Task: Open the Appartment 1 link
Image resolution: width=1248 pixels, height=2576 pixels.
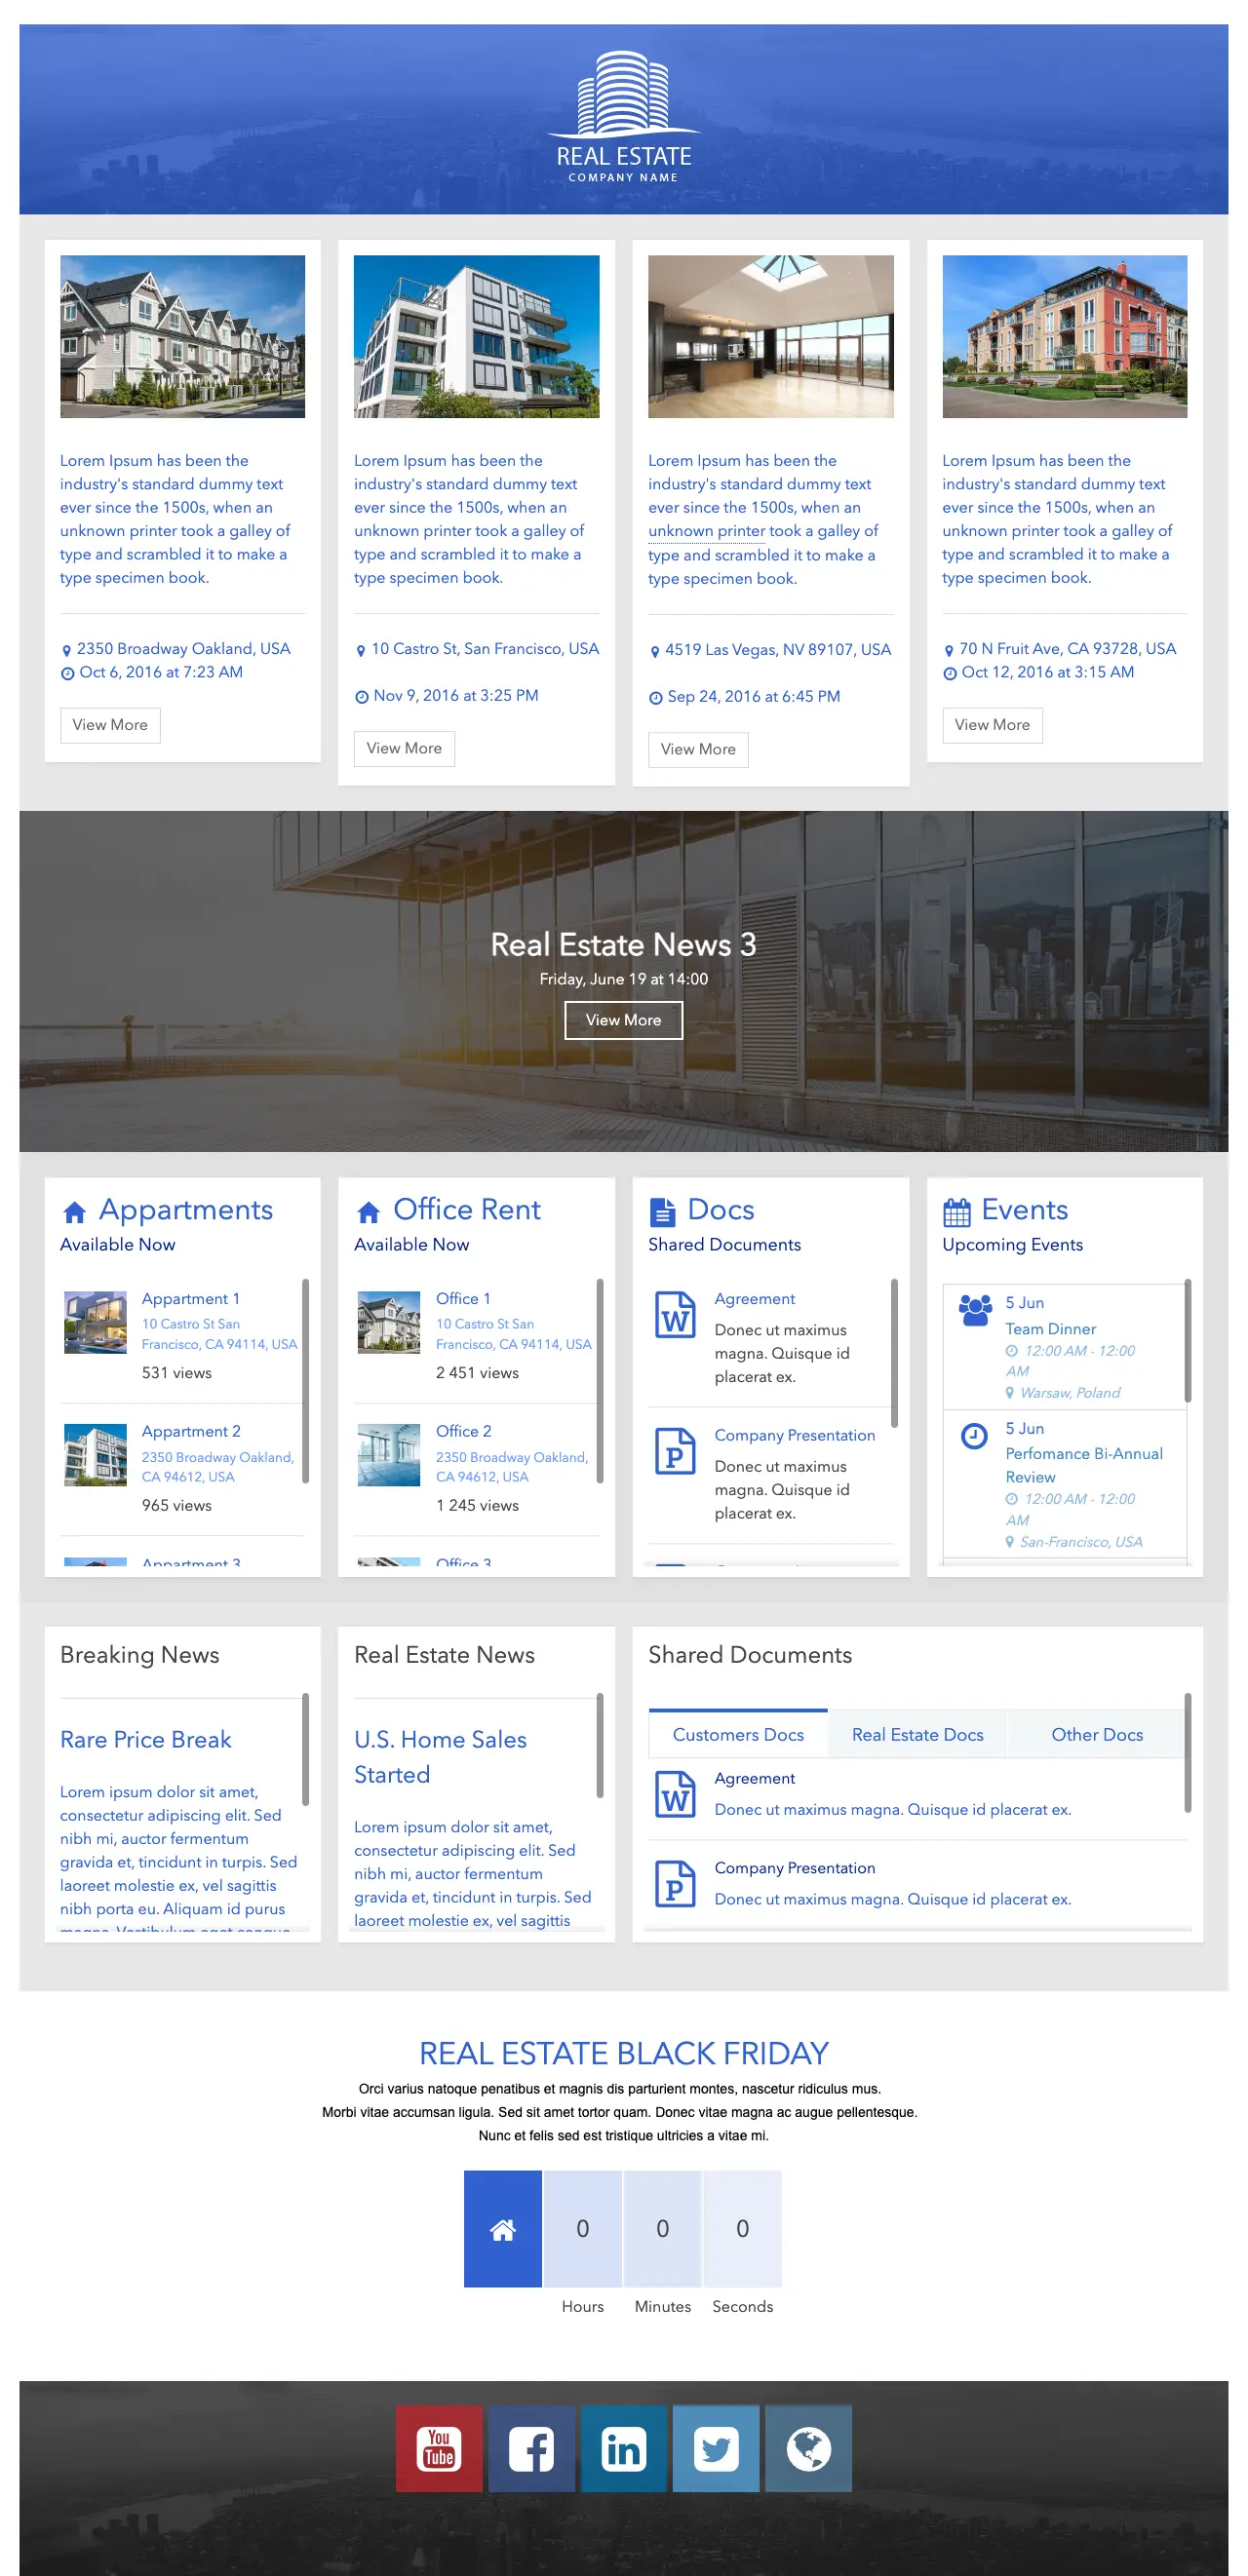Action: (x=190, y=1298)
